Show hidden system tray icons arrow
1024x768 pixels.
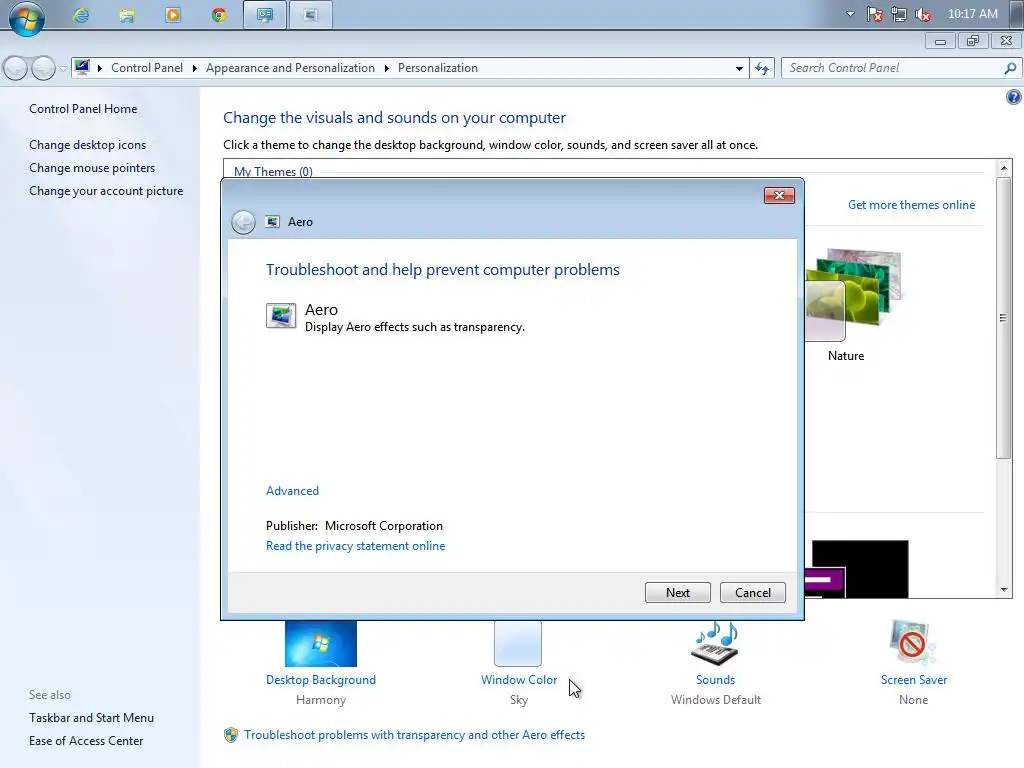(x=850, y=14)
